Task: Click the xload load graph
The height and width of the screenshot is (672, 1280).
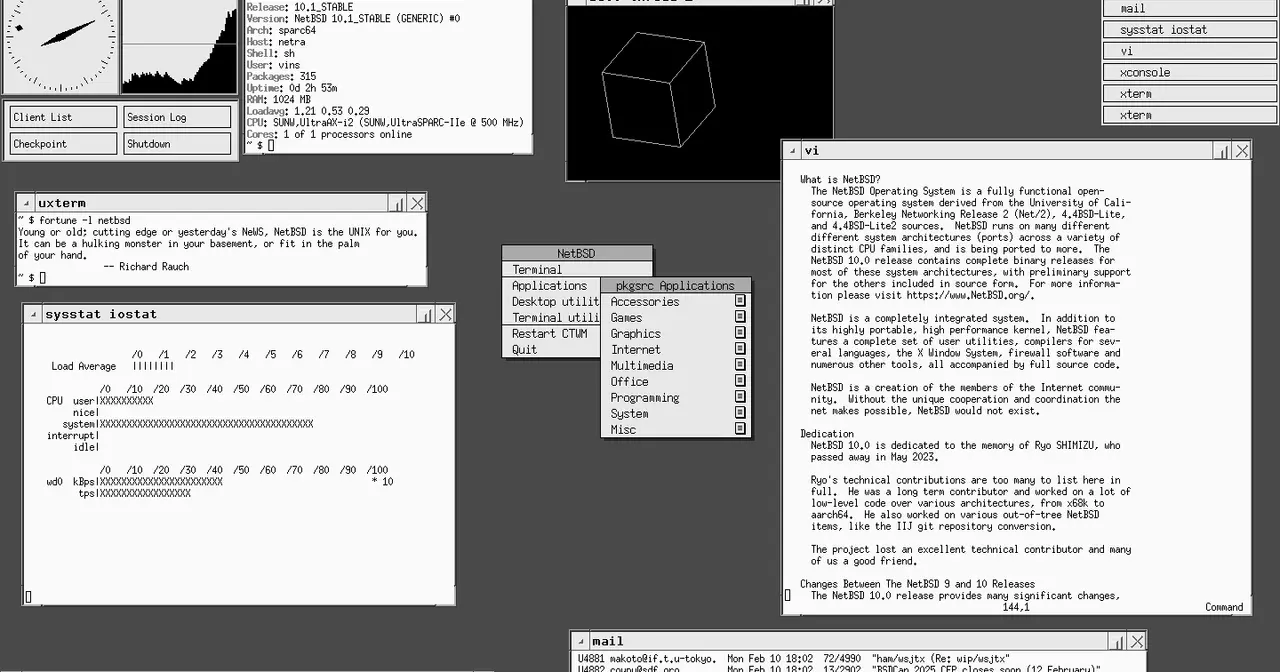Action: pyautogui.click(x=180, y=45)
